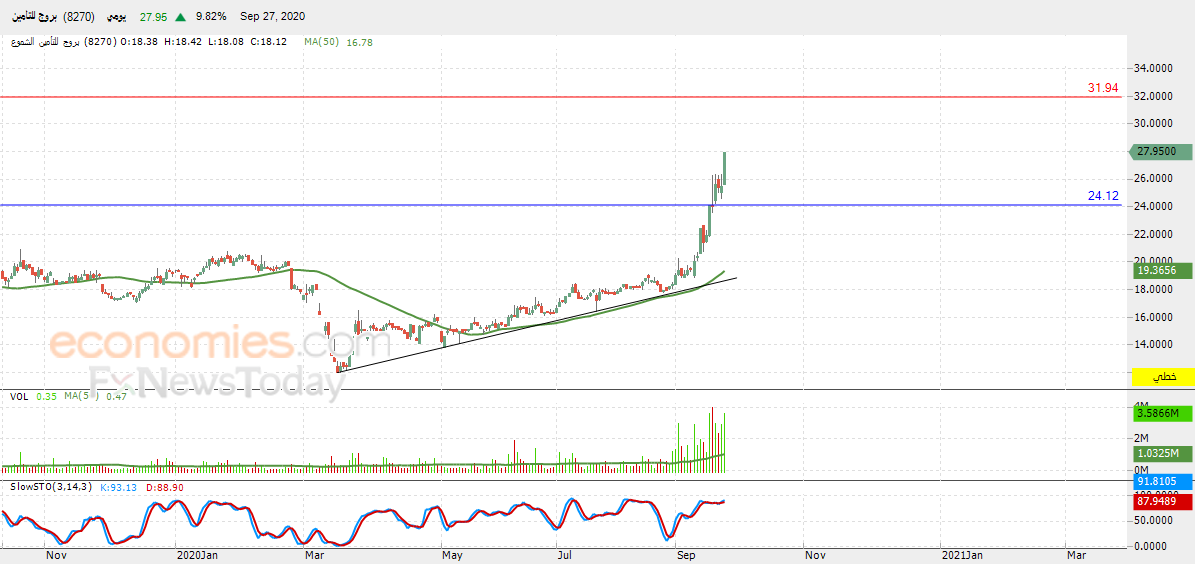This screenshot has height=564, width=1195.
Task: Click the H:18.42 high value
Action: pyautogui.click(x=182, y=42)
